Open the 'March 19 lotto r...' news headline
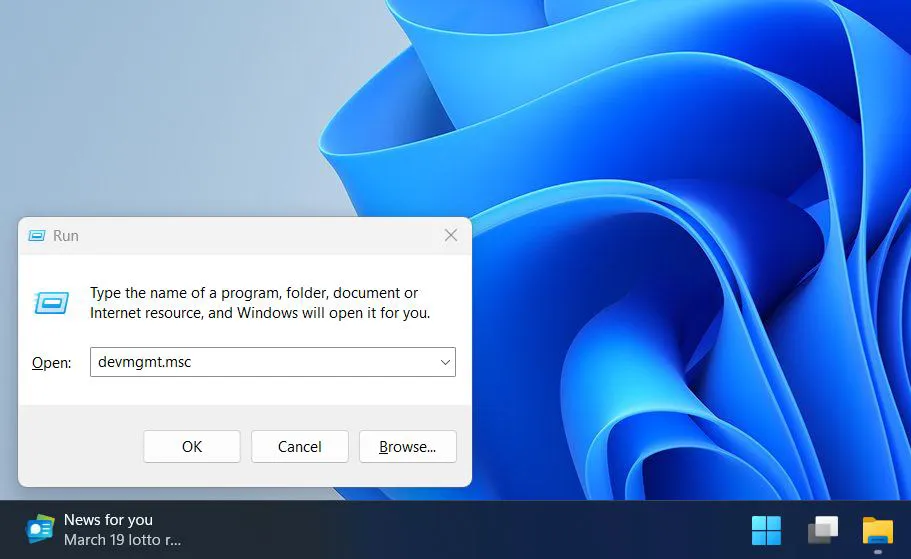911x559 pixels. (123, 540)
